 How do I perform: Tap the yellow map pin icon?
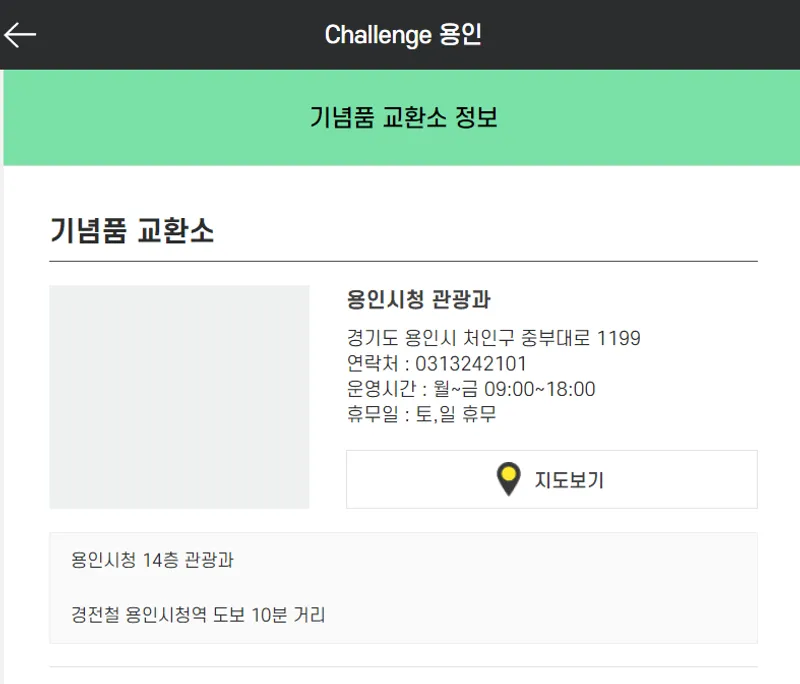(x=508, y=479)
